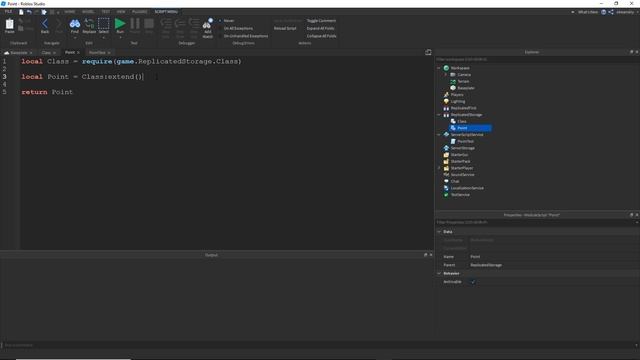Click the Expand All Folds button
The width and height of the screenshot is (640, 360).
(x=320, y=28)
